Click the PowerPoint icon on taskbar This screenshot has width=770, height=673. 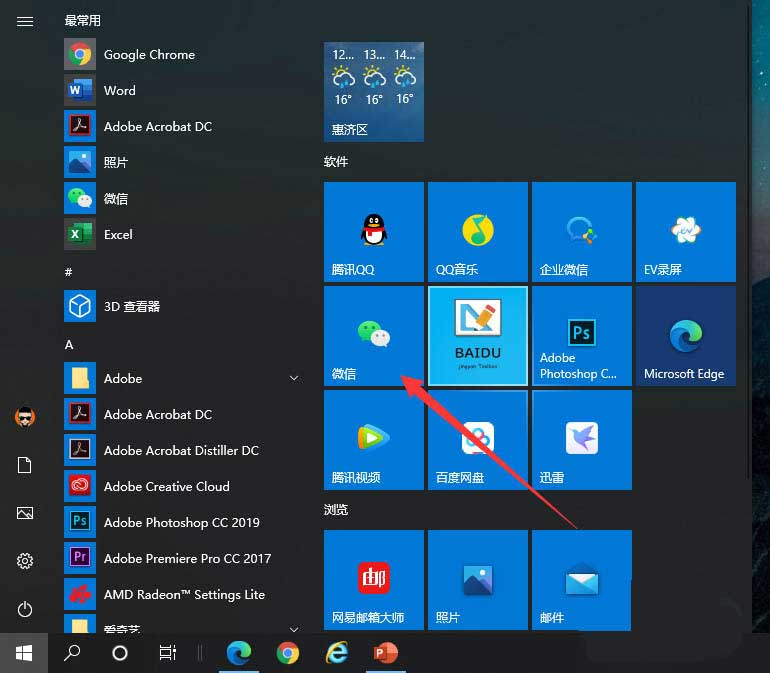coord(383,653)
